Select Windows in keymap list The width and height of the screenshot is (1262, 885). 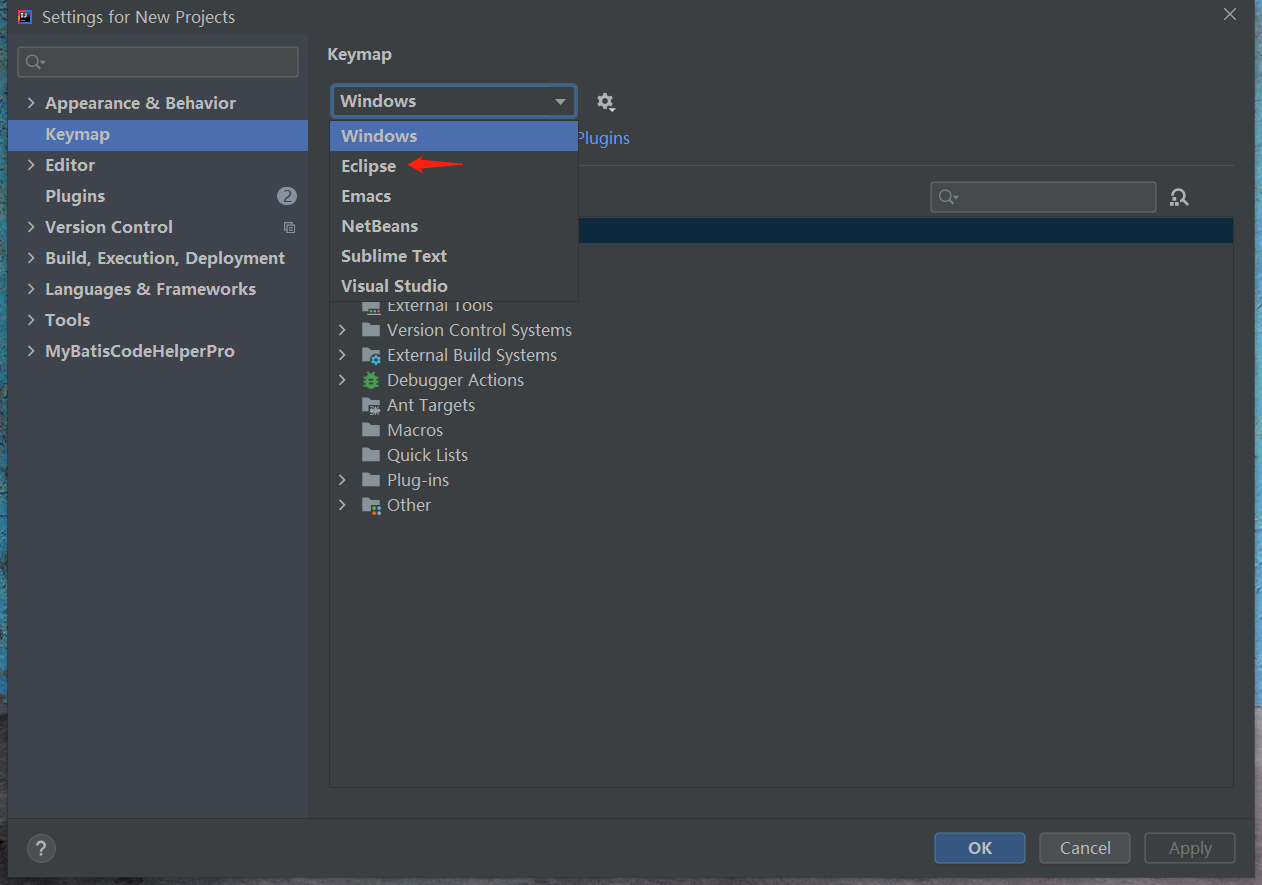(454, 136)
